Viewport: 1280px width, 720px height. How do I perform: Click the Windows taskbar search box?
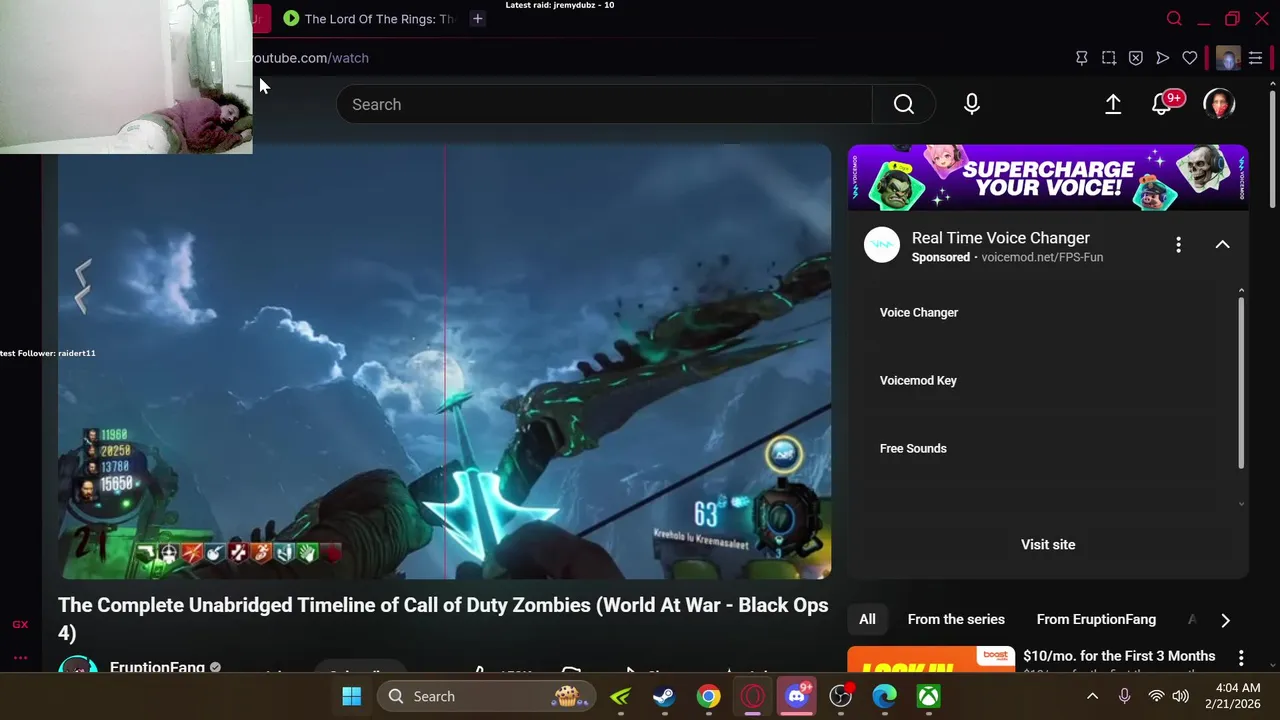[487, 696]
